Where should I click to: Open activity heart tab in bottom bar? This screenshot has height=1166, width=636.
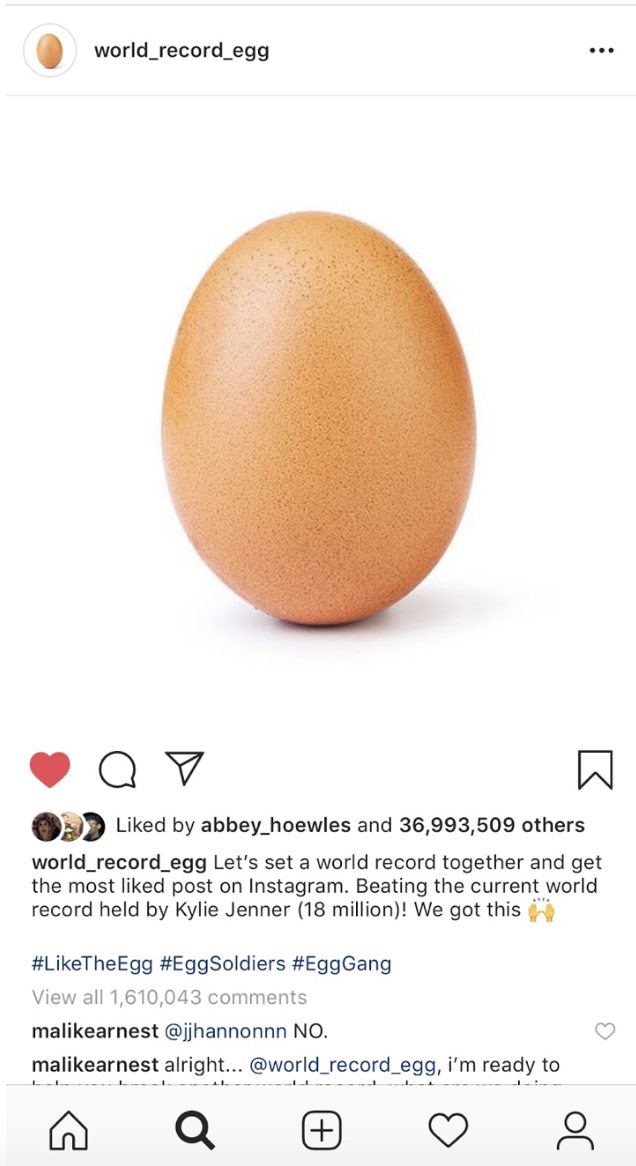449,1131
